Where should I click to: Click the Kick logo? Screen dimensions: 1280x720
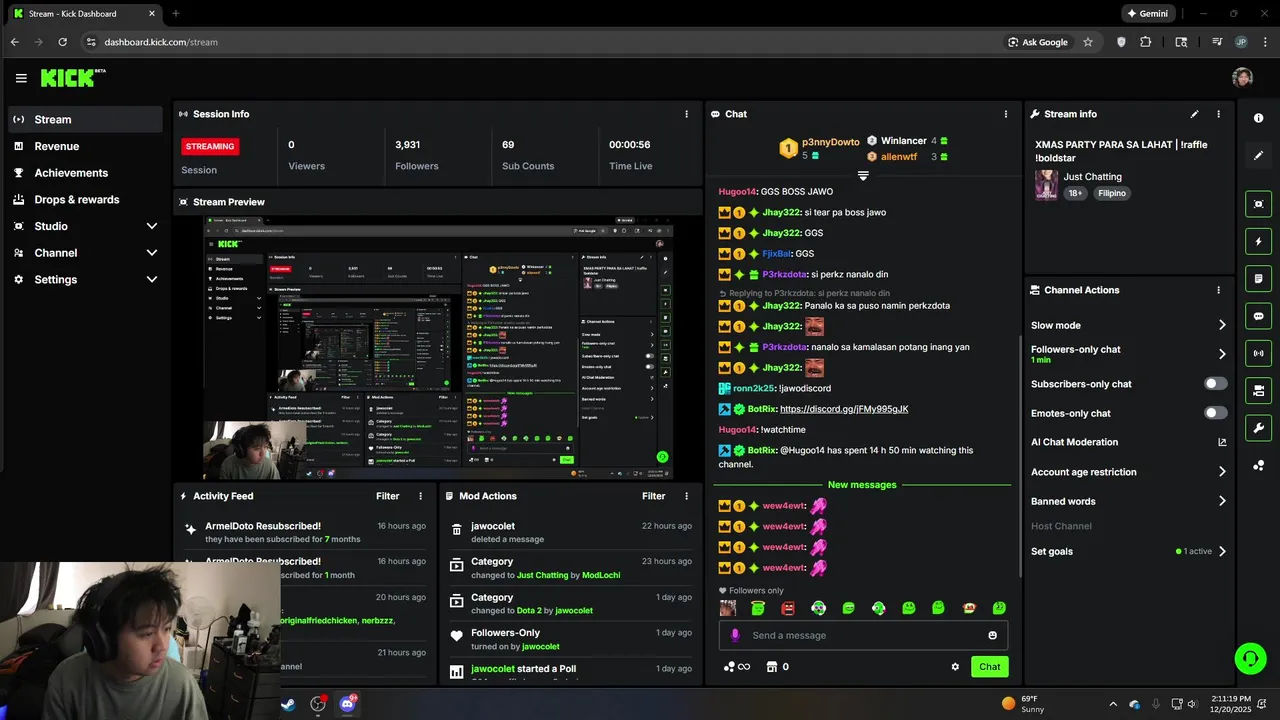click(72, 78)
